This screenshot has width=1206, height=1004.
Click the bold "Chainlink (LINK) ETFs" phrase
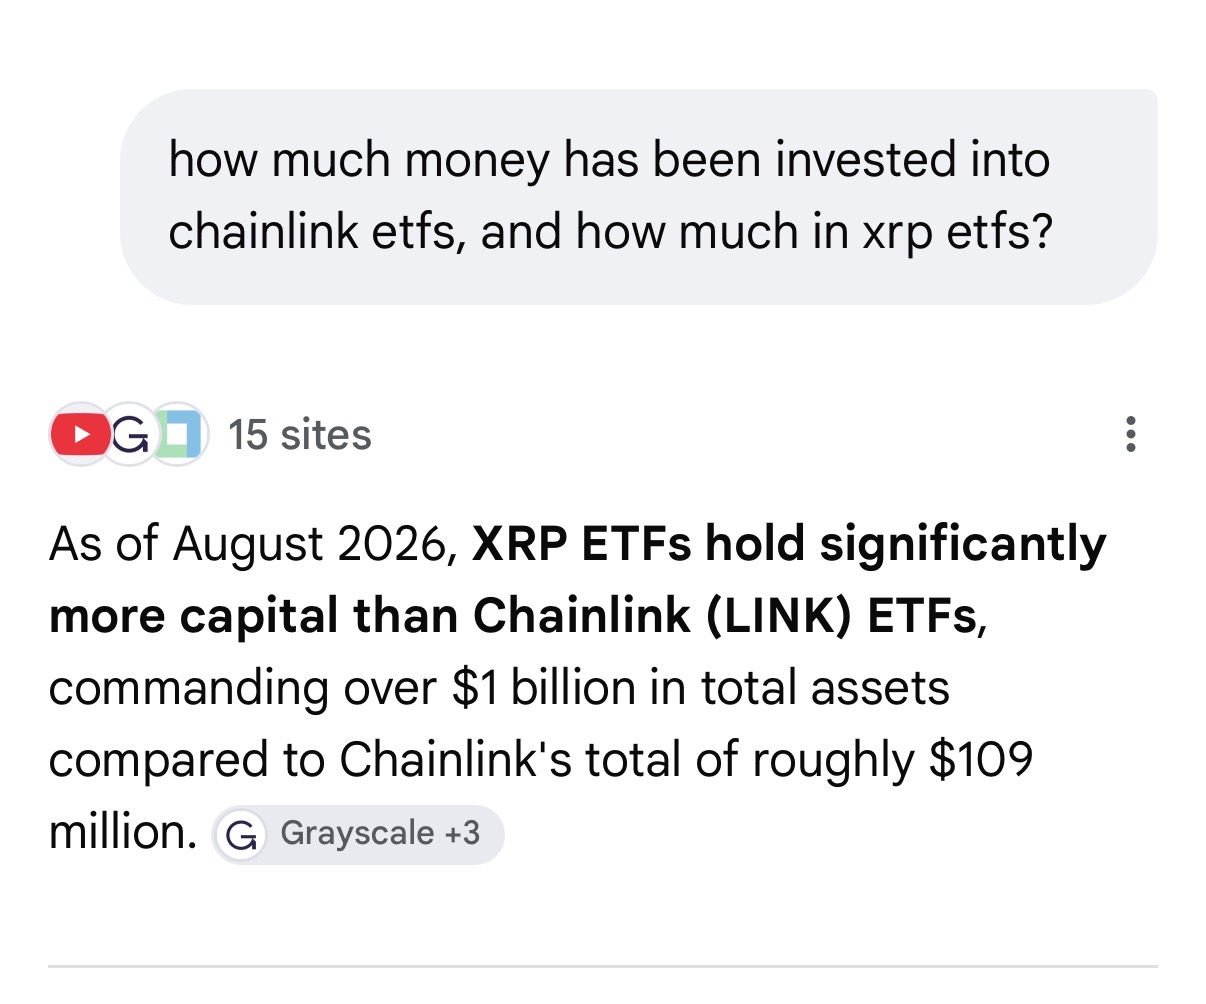point(725,616)
